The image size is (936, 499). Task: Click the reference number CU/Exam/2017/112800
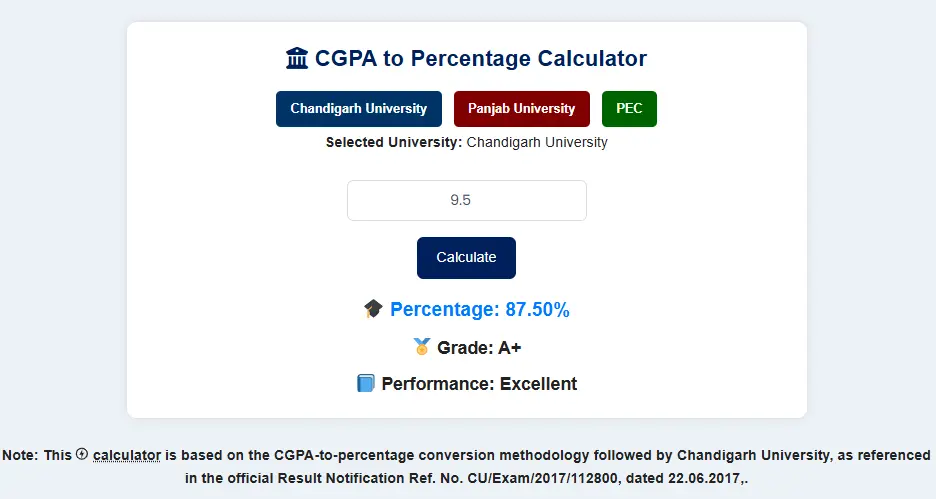click(x=527, y=479)
